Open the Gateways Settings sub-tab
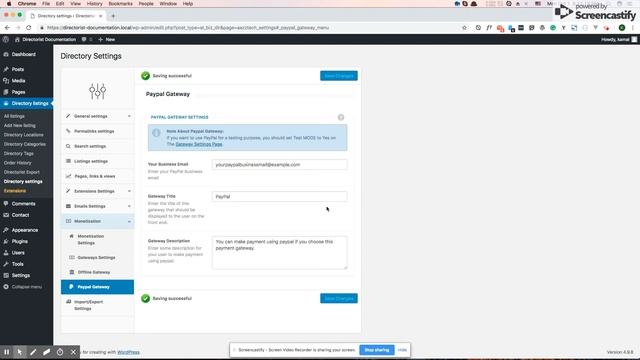 click(x=98, y=258)
